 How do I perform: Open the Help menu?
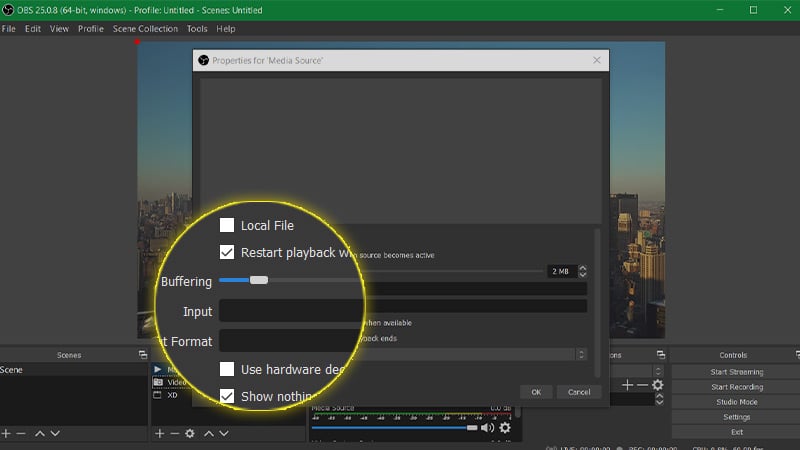click(226, 29)
